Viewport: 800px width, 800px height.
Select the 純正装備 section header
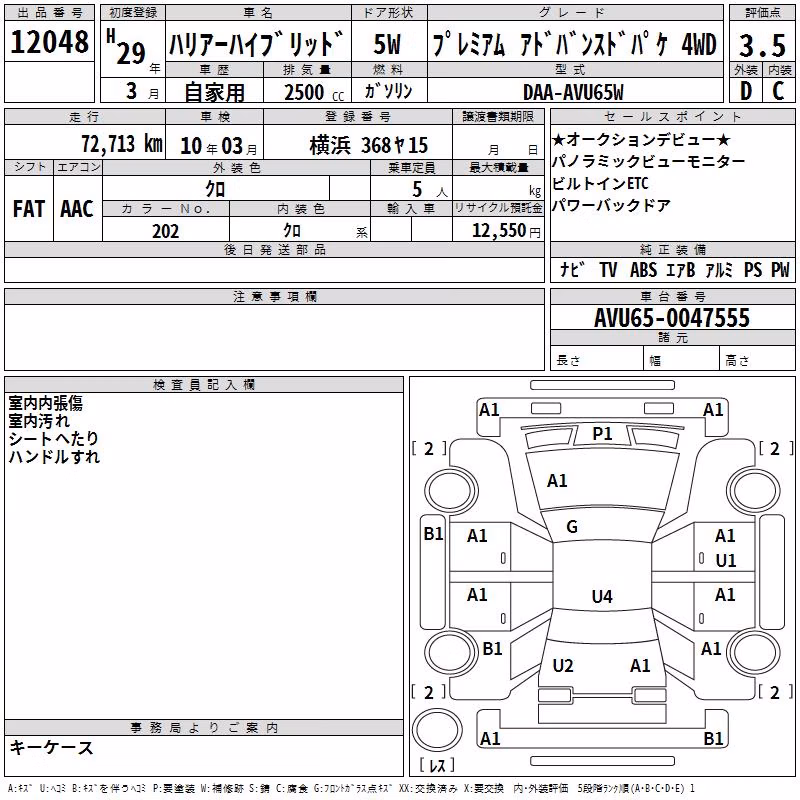(x=672, y=249)
